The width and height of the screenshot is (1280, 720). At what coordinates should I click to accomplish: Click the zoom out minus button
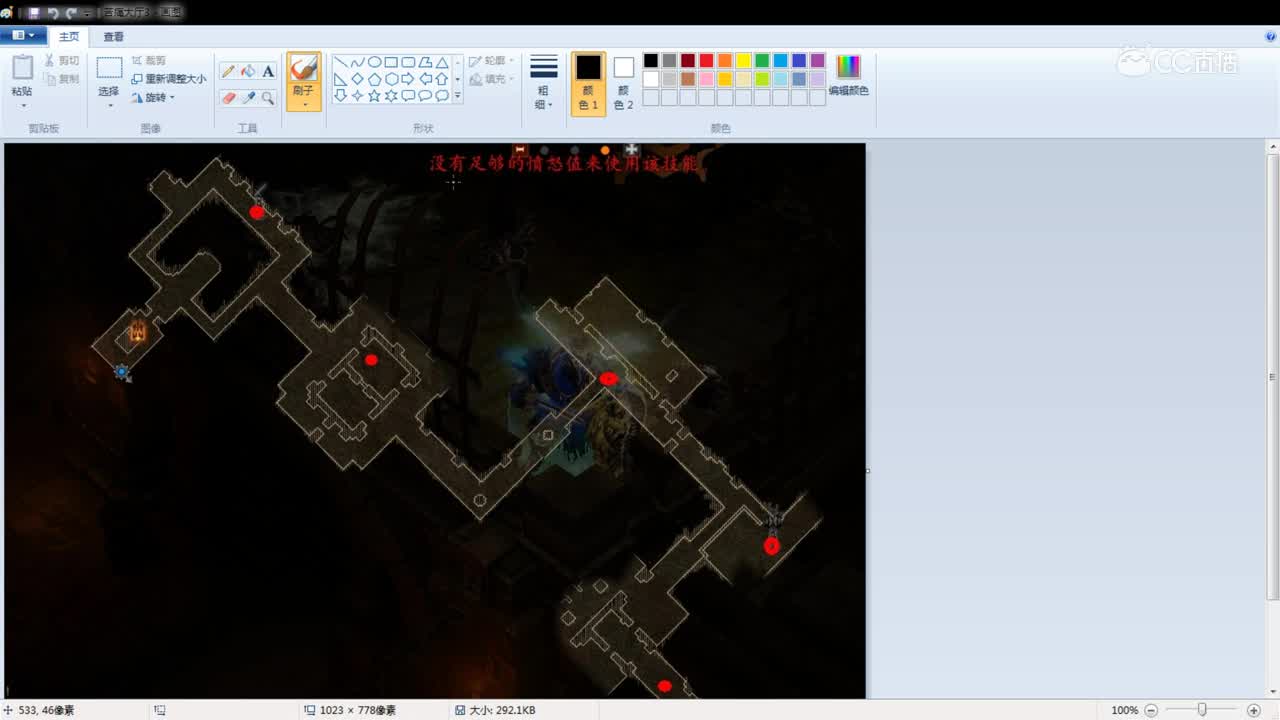click(x=1151, y=710)
